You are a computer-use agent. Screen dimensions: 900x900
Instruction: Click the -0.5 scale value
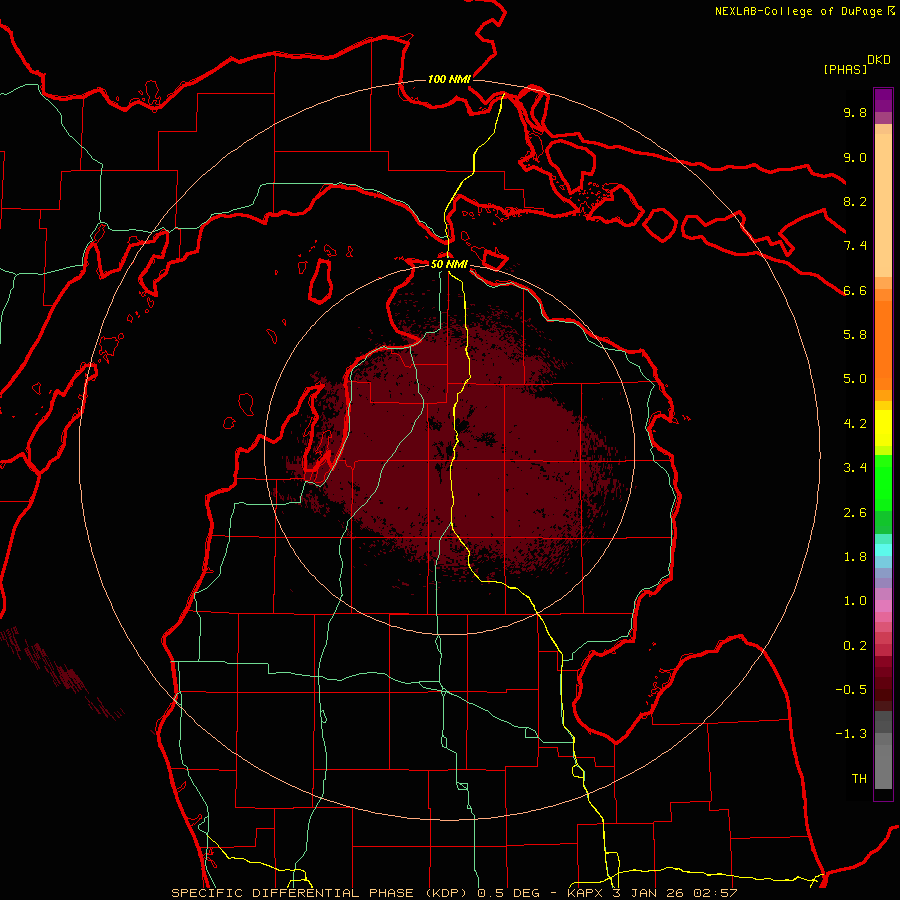click(x=851, y=689)
